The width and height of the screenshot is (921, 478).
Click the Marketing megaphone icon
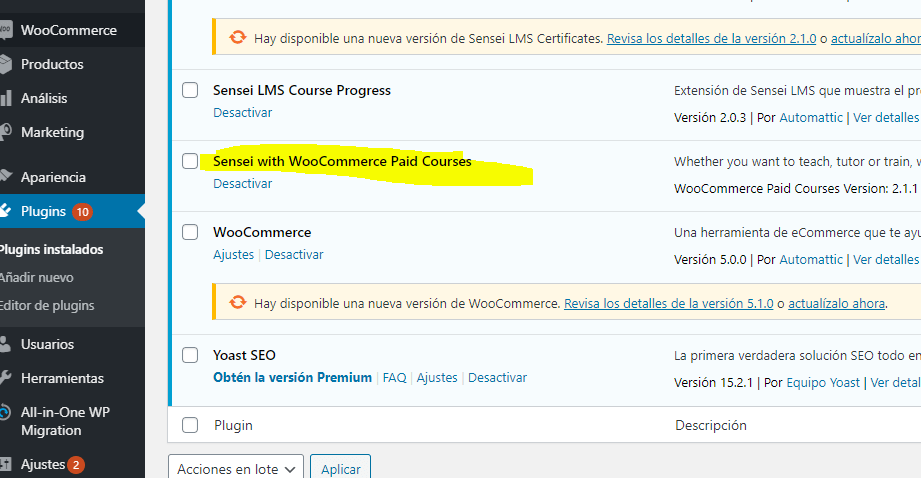click(5, 132)
